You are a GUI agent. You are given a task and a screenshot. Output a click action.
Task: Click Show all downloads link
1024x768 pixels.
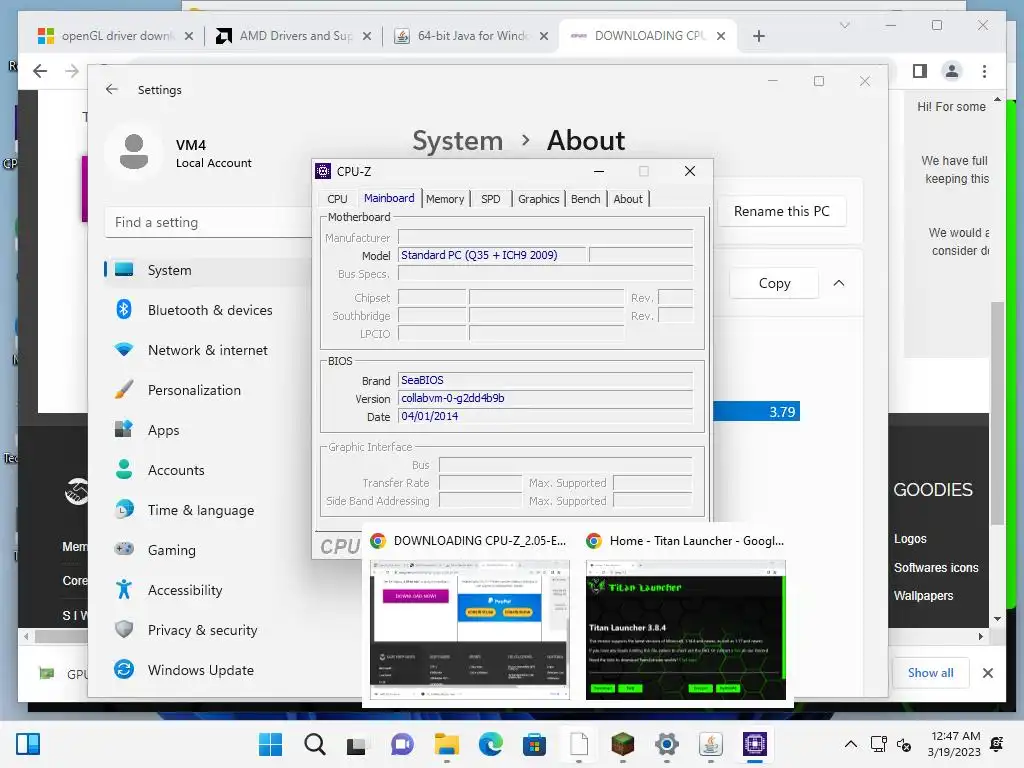[x=930, y=673]
